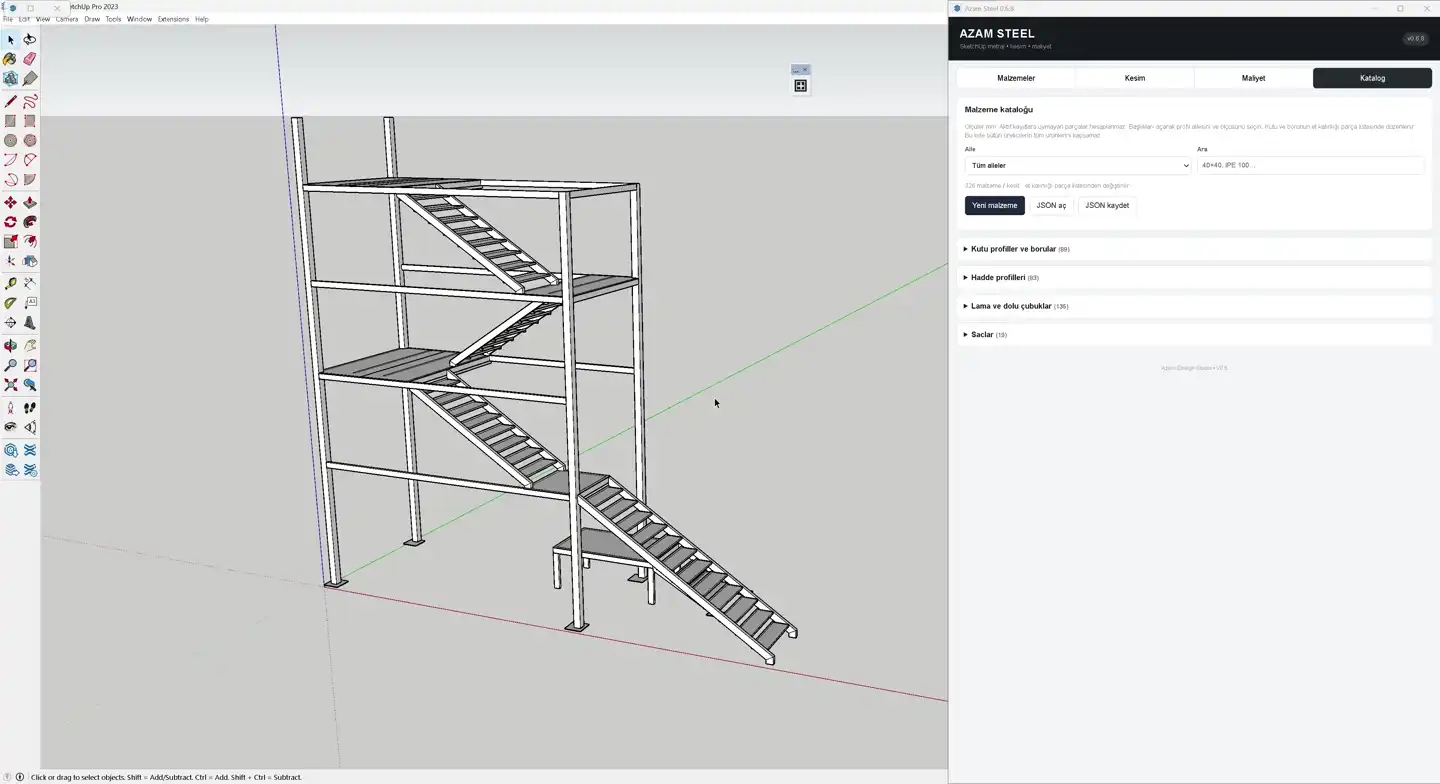Viewport: 1440px width, 784px height.
Task: Select the Protractor tool
Action: pyautogui.click(x=10, y=303)
